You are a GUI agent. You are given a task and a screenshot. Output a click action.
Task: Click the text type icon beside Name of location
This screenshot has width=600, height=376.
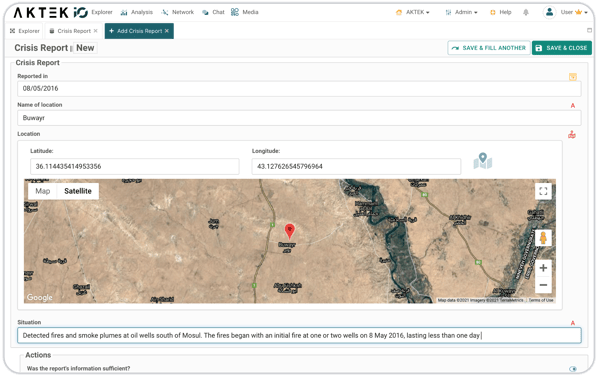pos(573,106)
